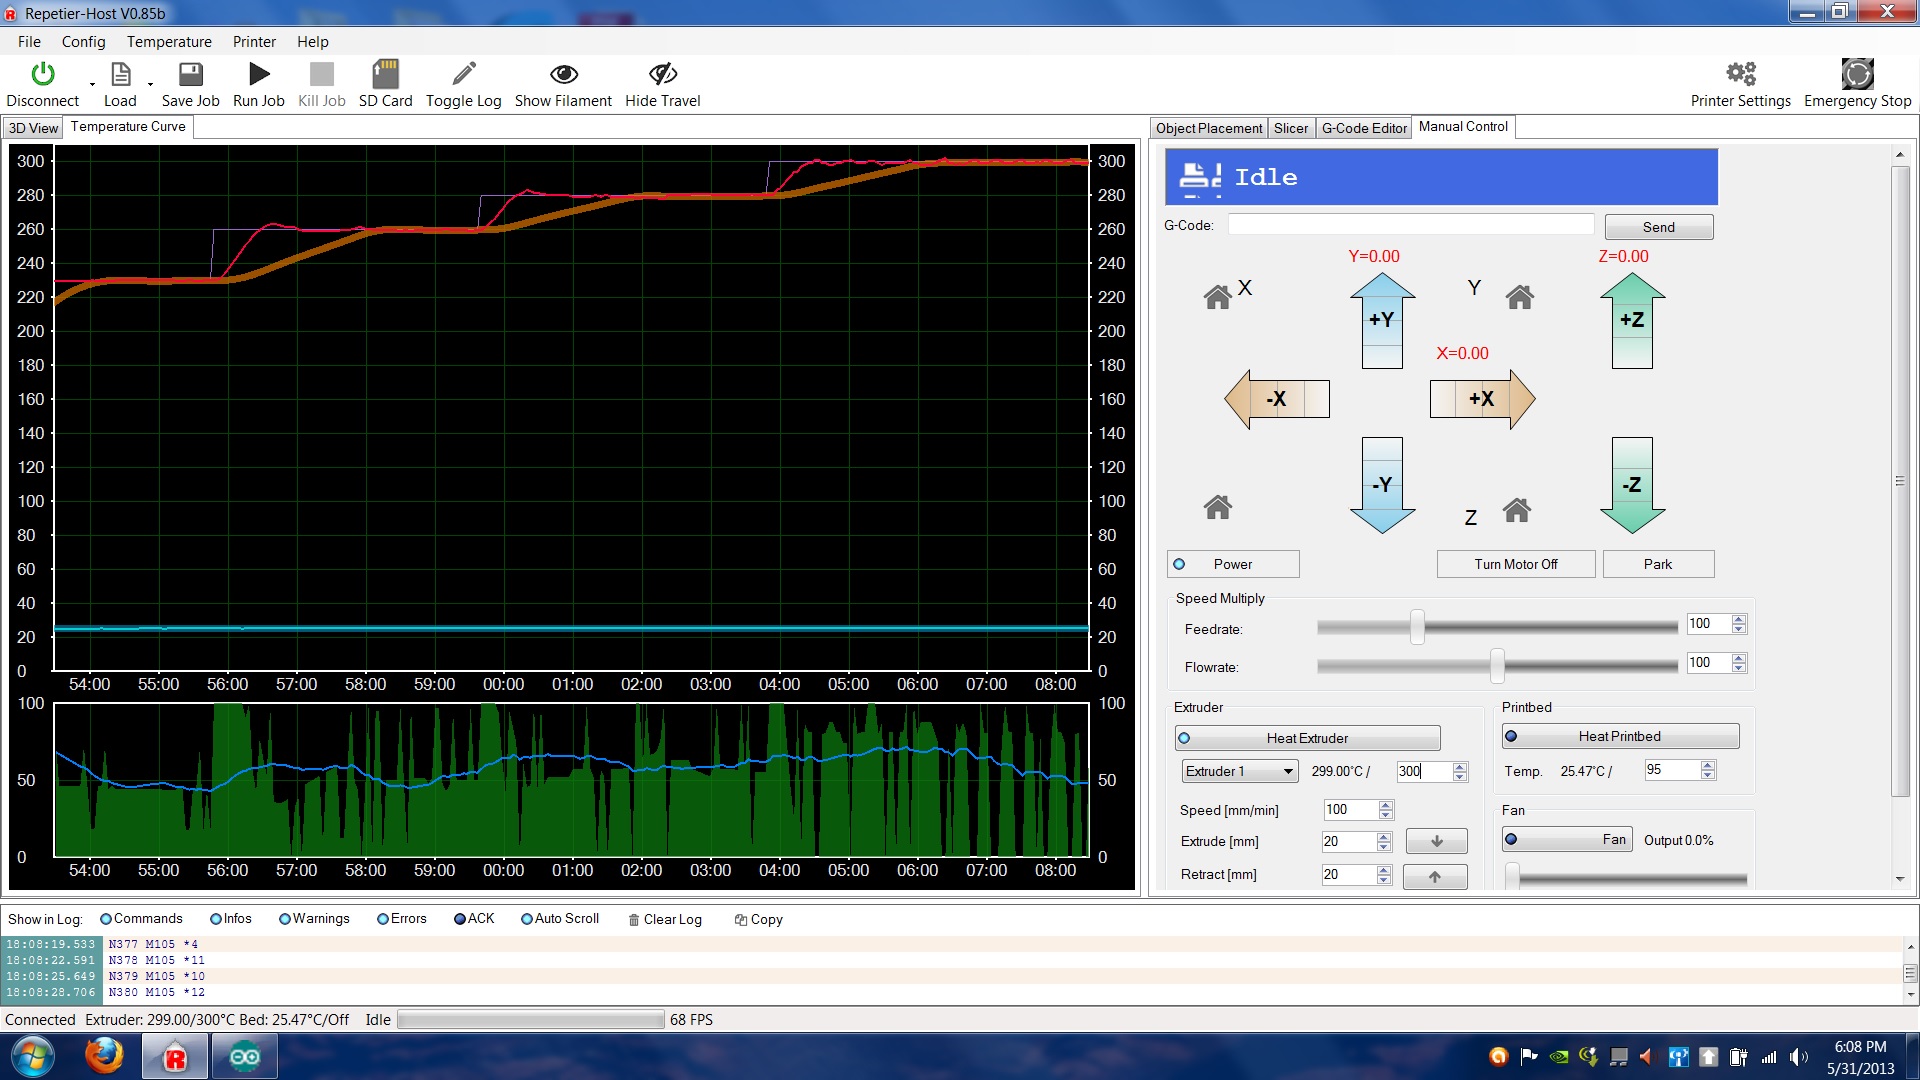The width and height of the screenshot is (1920, 1080).
Task: Click the Turn Motor Off button
Action: coord(1515,564)
